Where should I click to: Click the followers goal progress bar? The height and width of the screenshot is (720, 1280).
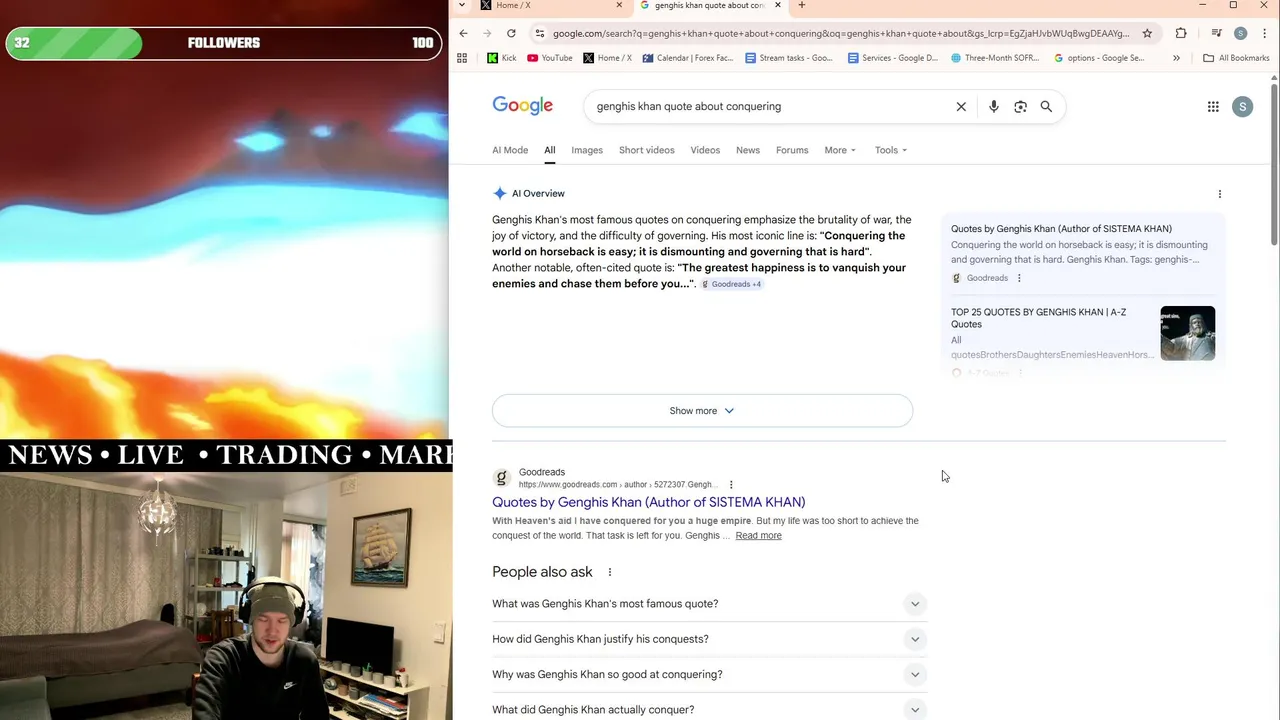tap(224, 43)
